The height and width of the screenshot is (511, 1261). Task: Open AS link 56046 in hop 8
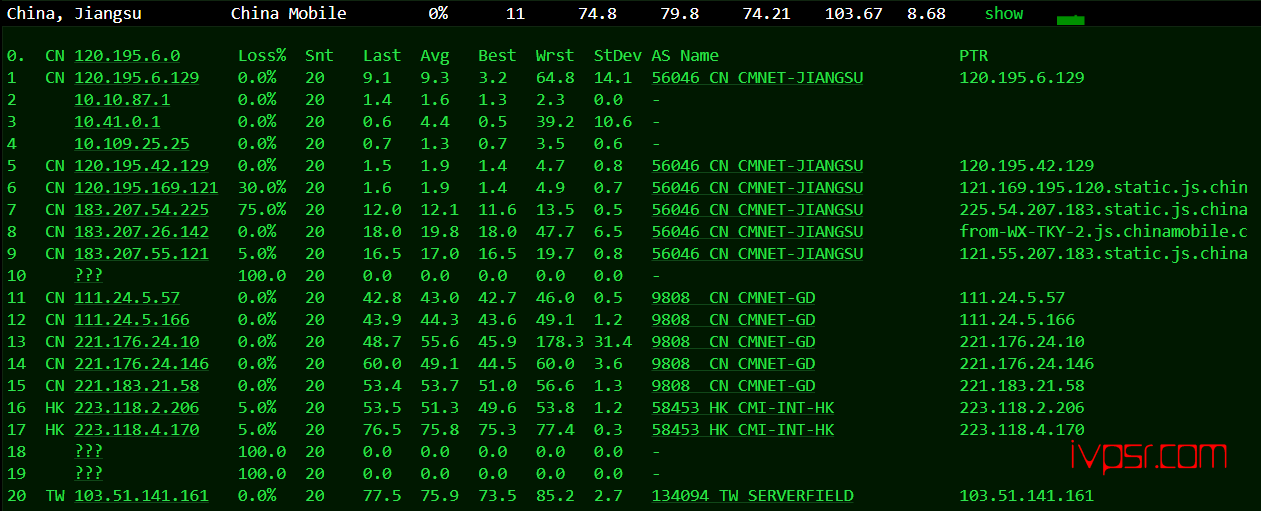tap(757, 232)
